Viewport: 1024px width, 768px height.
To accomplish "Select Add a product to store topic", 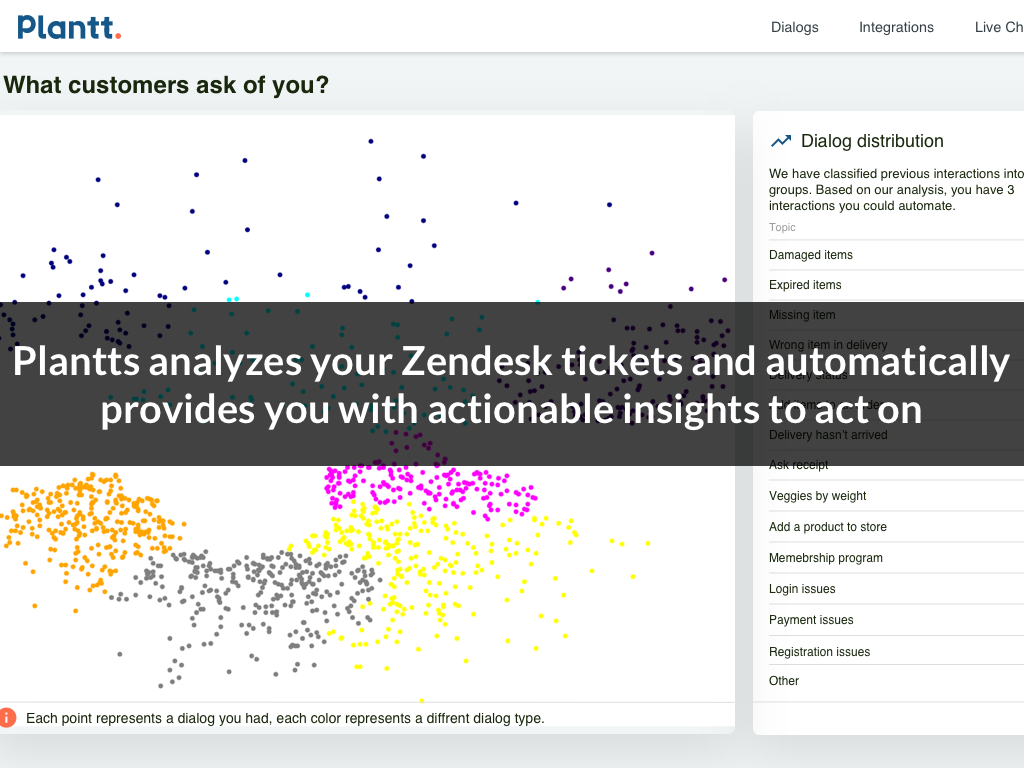I will coord(828,527).
